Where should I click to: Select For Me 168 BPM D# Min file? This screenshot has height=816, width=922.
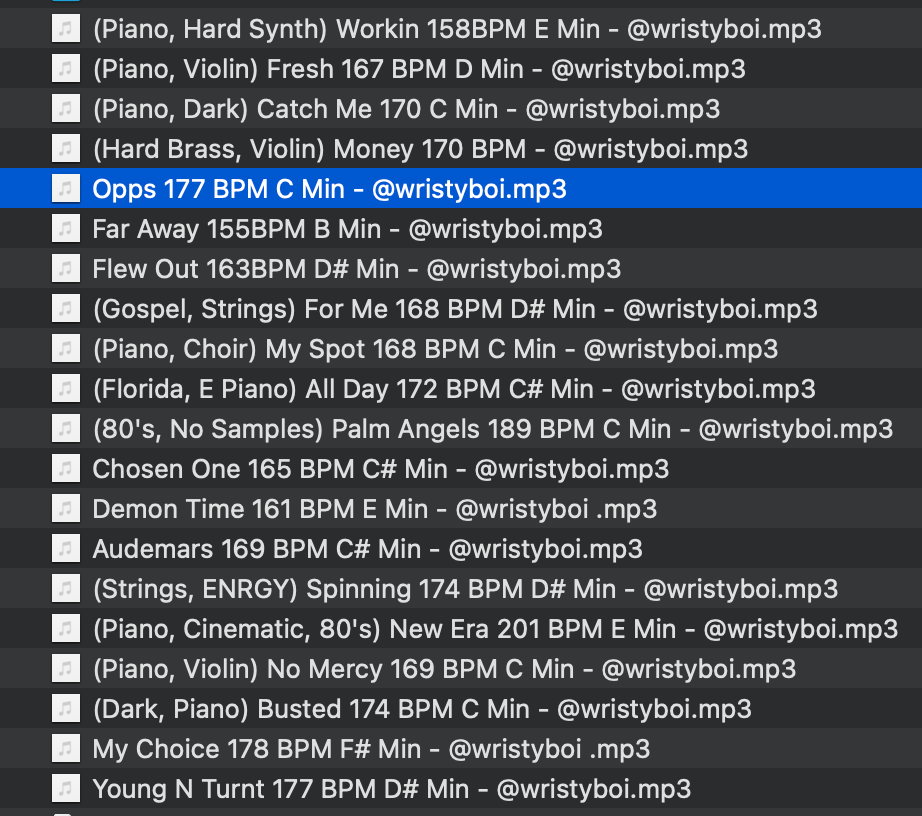(x=454, y=309)
